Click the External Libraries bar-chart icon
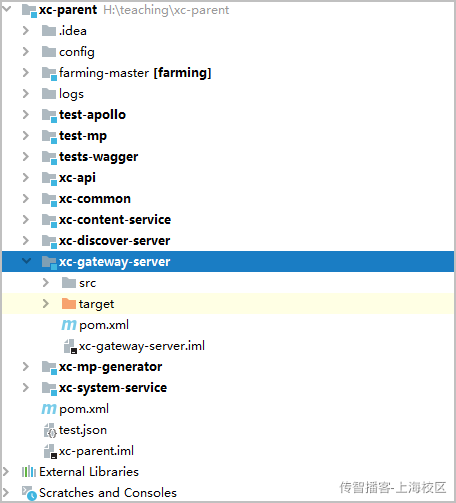 [x=29, y=472]
